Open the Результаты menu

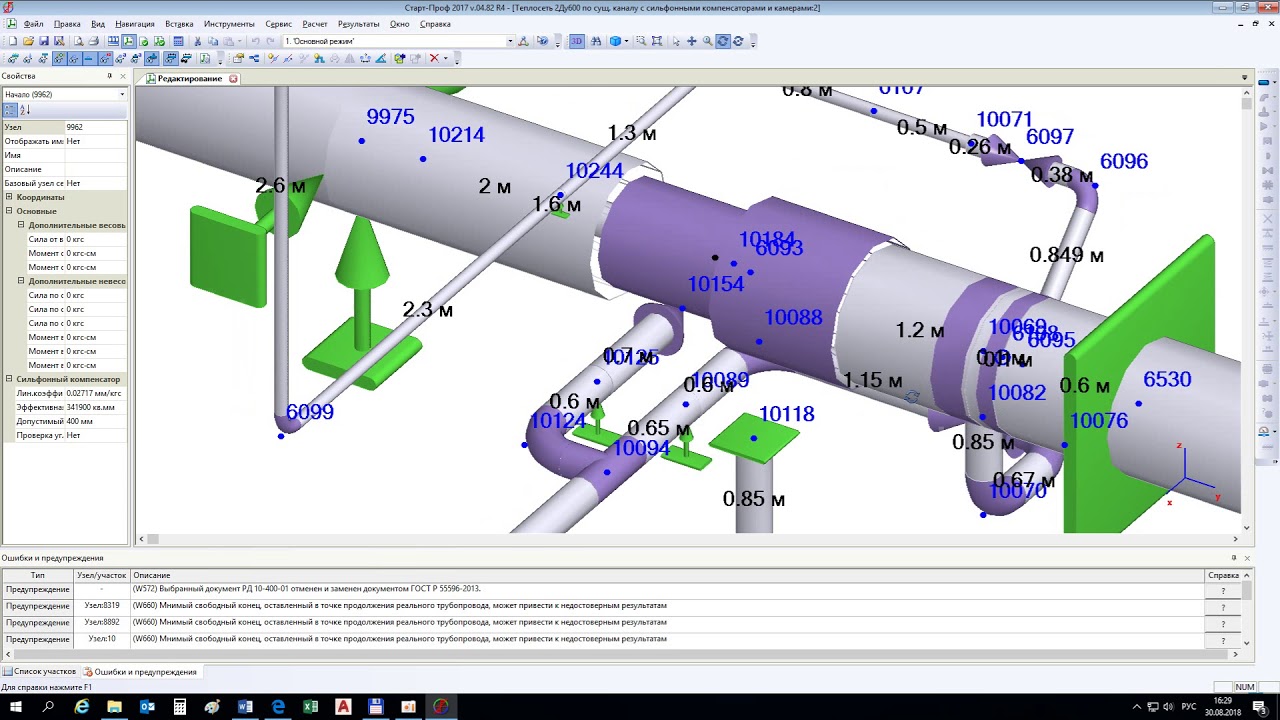(358, 24)
